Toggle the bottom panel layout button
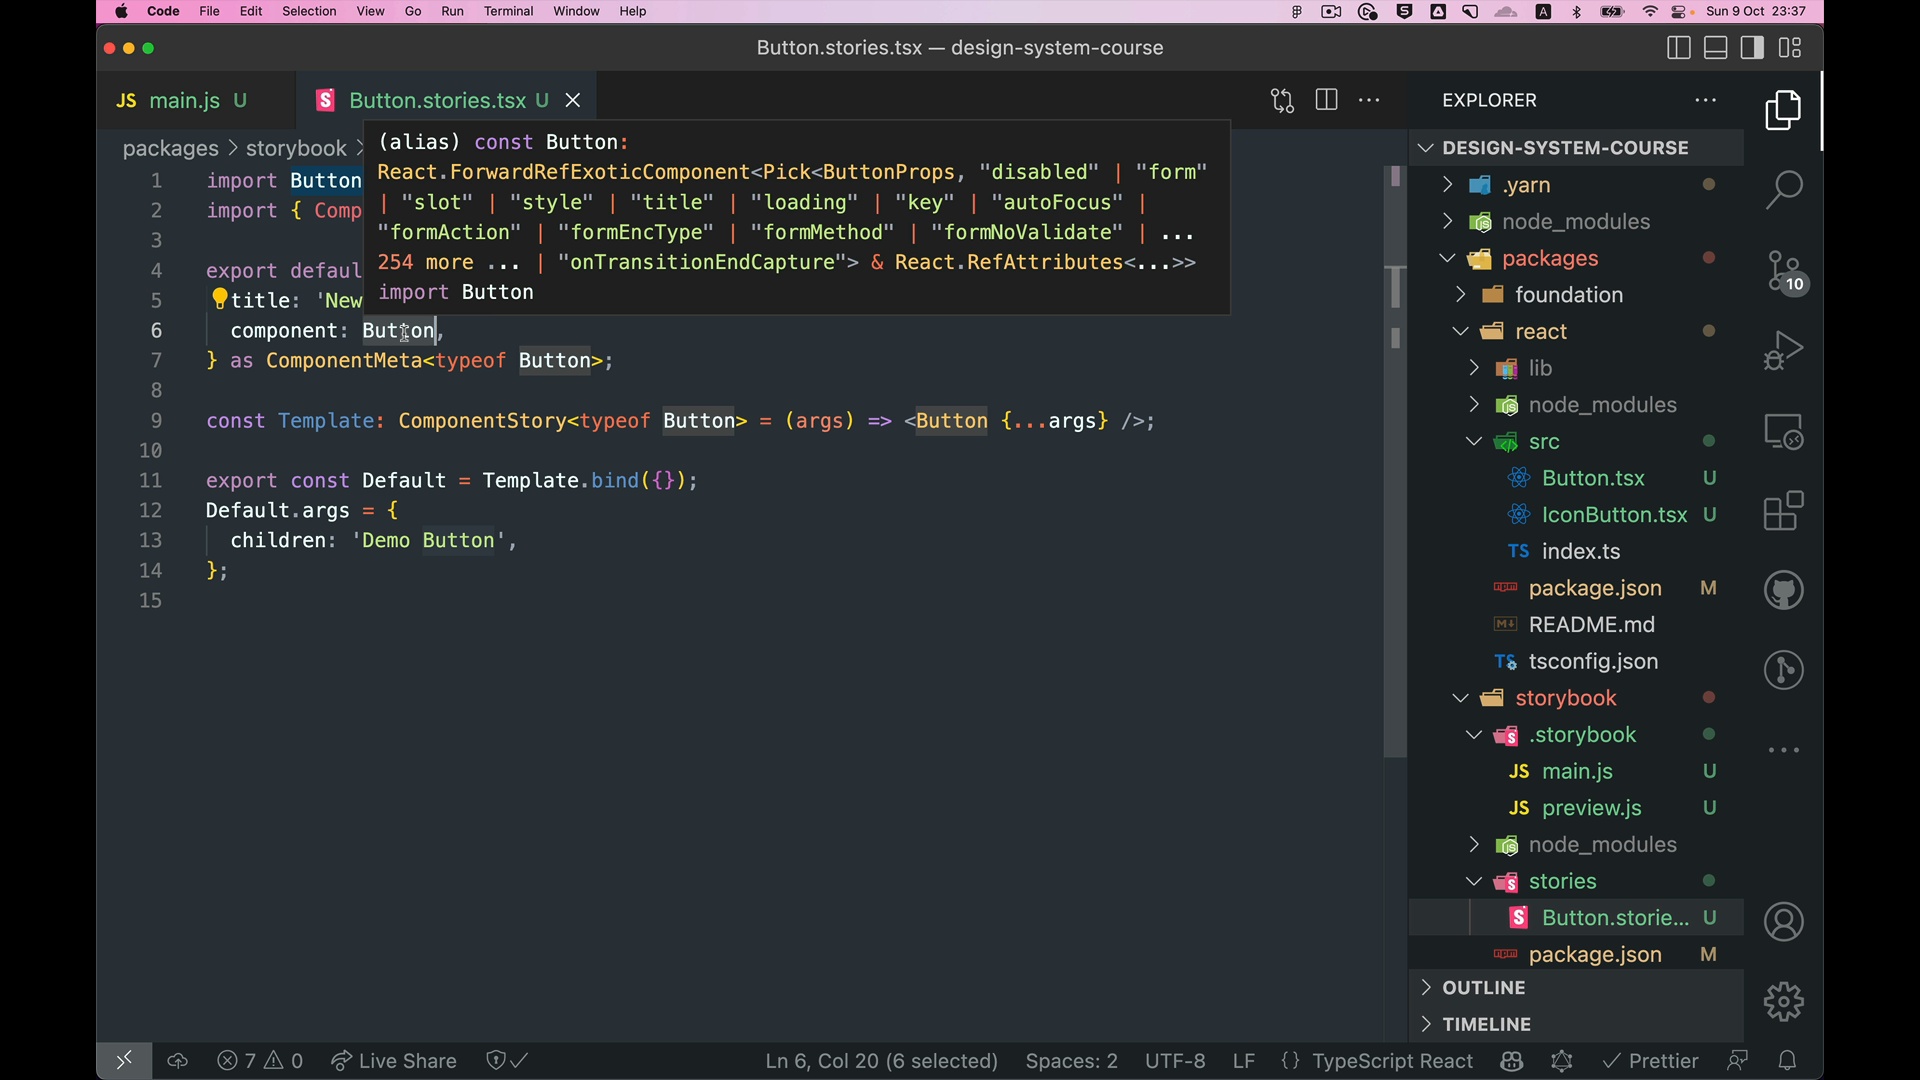 coord(1716,48)
